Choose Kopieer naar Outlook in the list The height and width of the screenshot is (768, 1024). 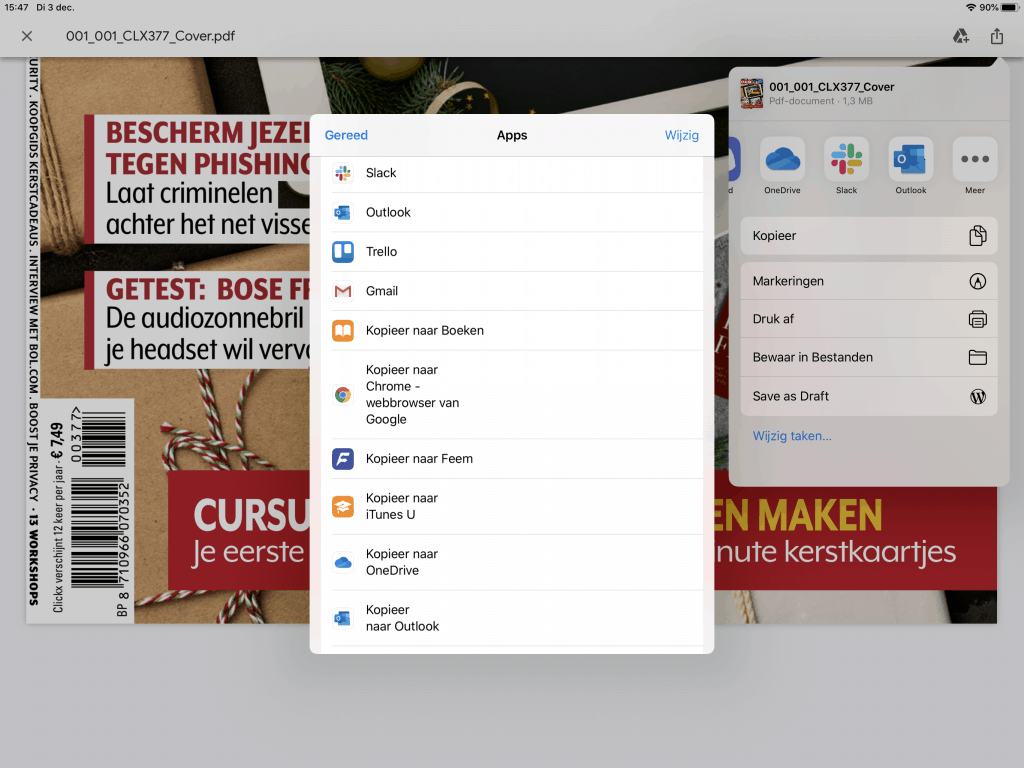[512, 618]
